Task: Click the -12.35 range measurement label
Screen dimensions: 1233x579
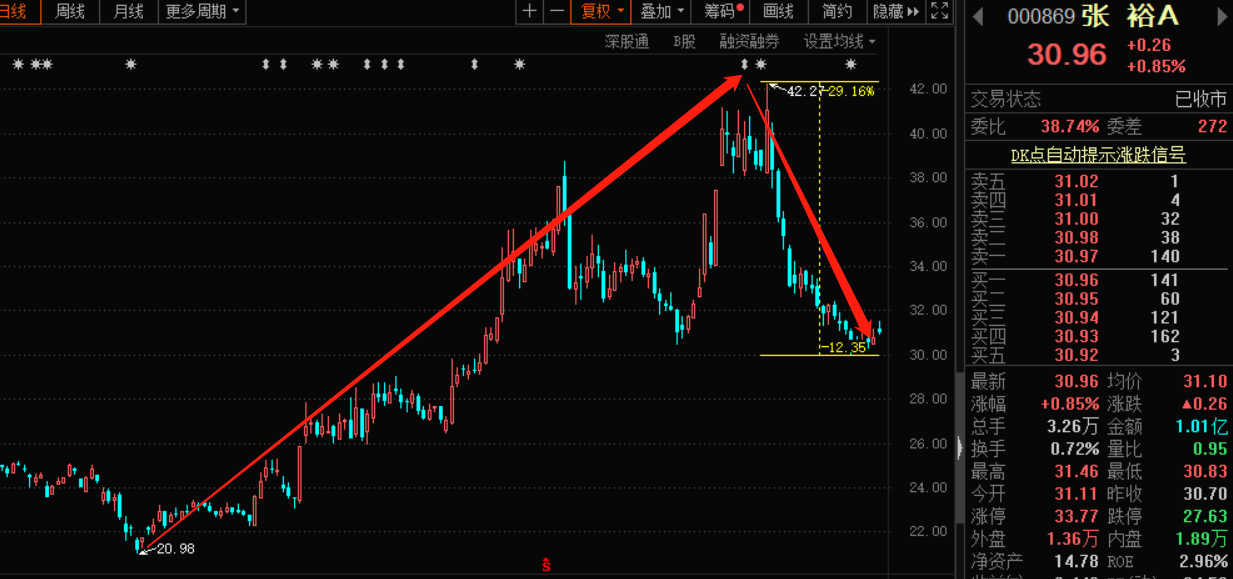Action: coord(842,347)
